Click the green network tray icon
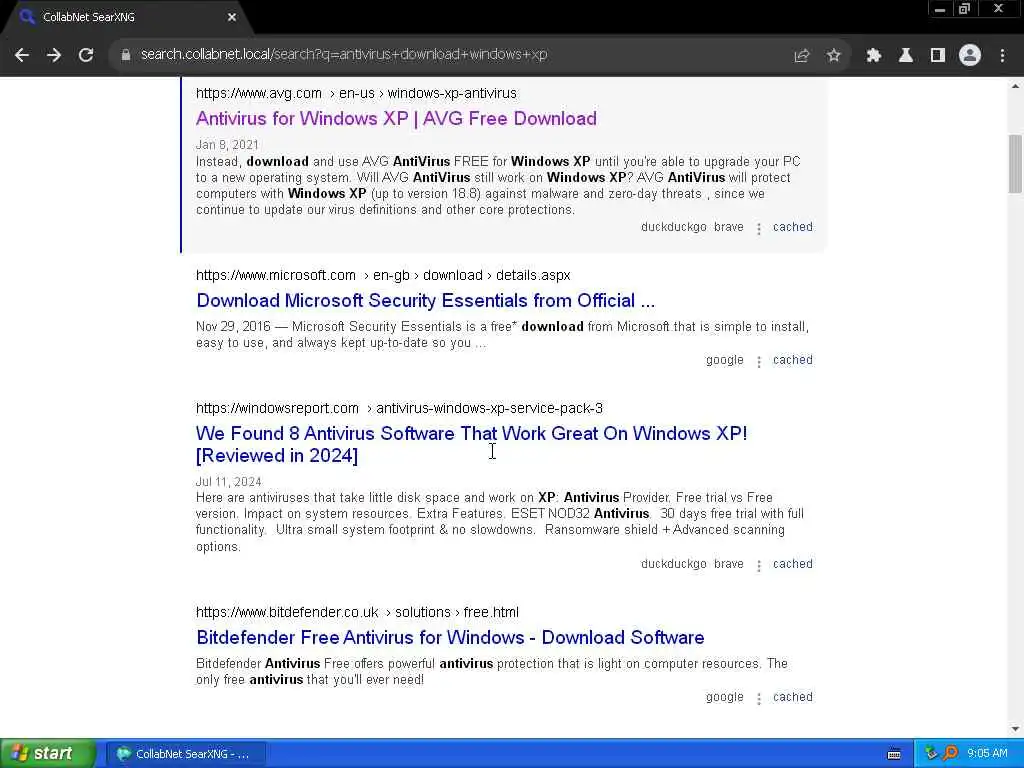Screen dimensions: 1024x768 click(x=931, y=754)
